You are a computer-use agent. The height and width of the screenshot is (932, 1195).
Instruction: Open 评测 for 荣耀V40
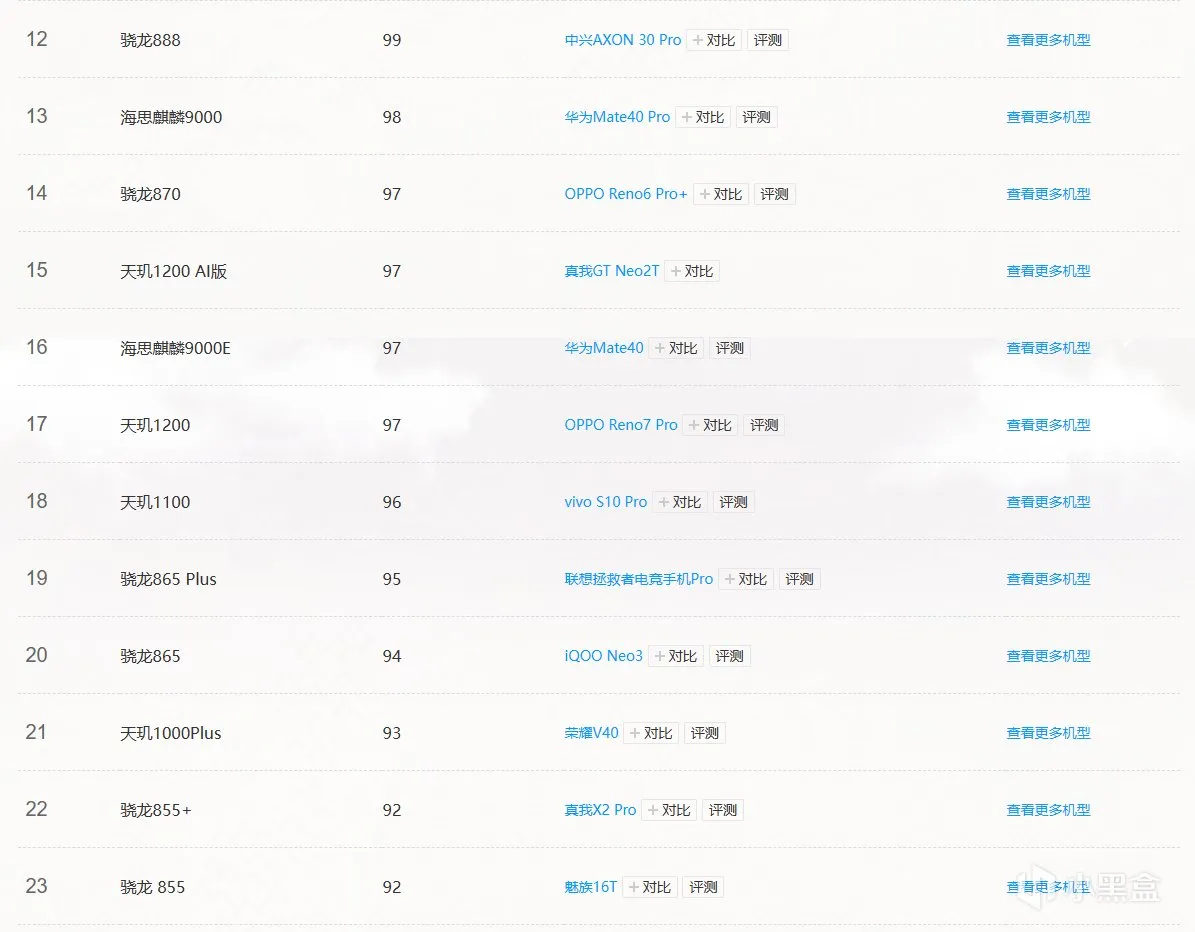(x=704, y=733)
